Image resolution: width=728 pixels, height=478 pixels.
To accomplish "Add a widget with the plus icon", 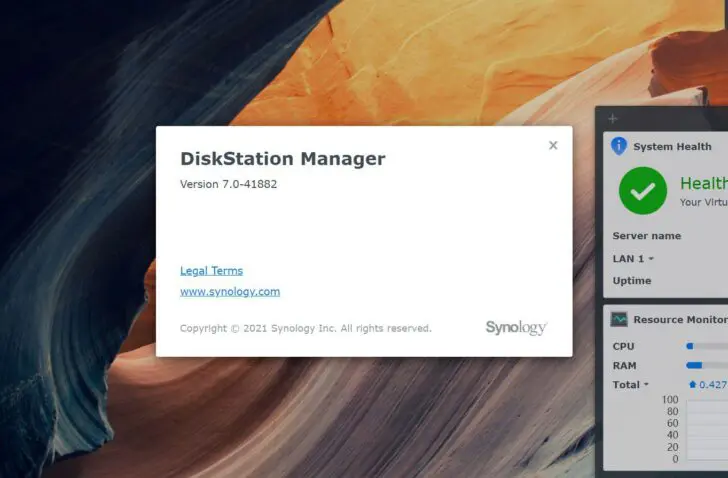I will [x=613, y=119].
